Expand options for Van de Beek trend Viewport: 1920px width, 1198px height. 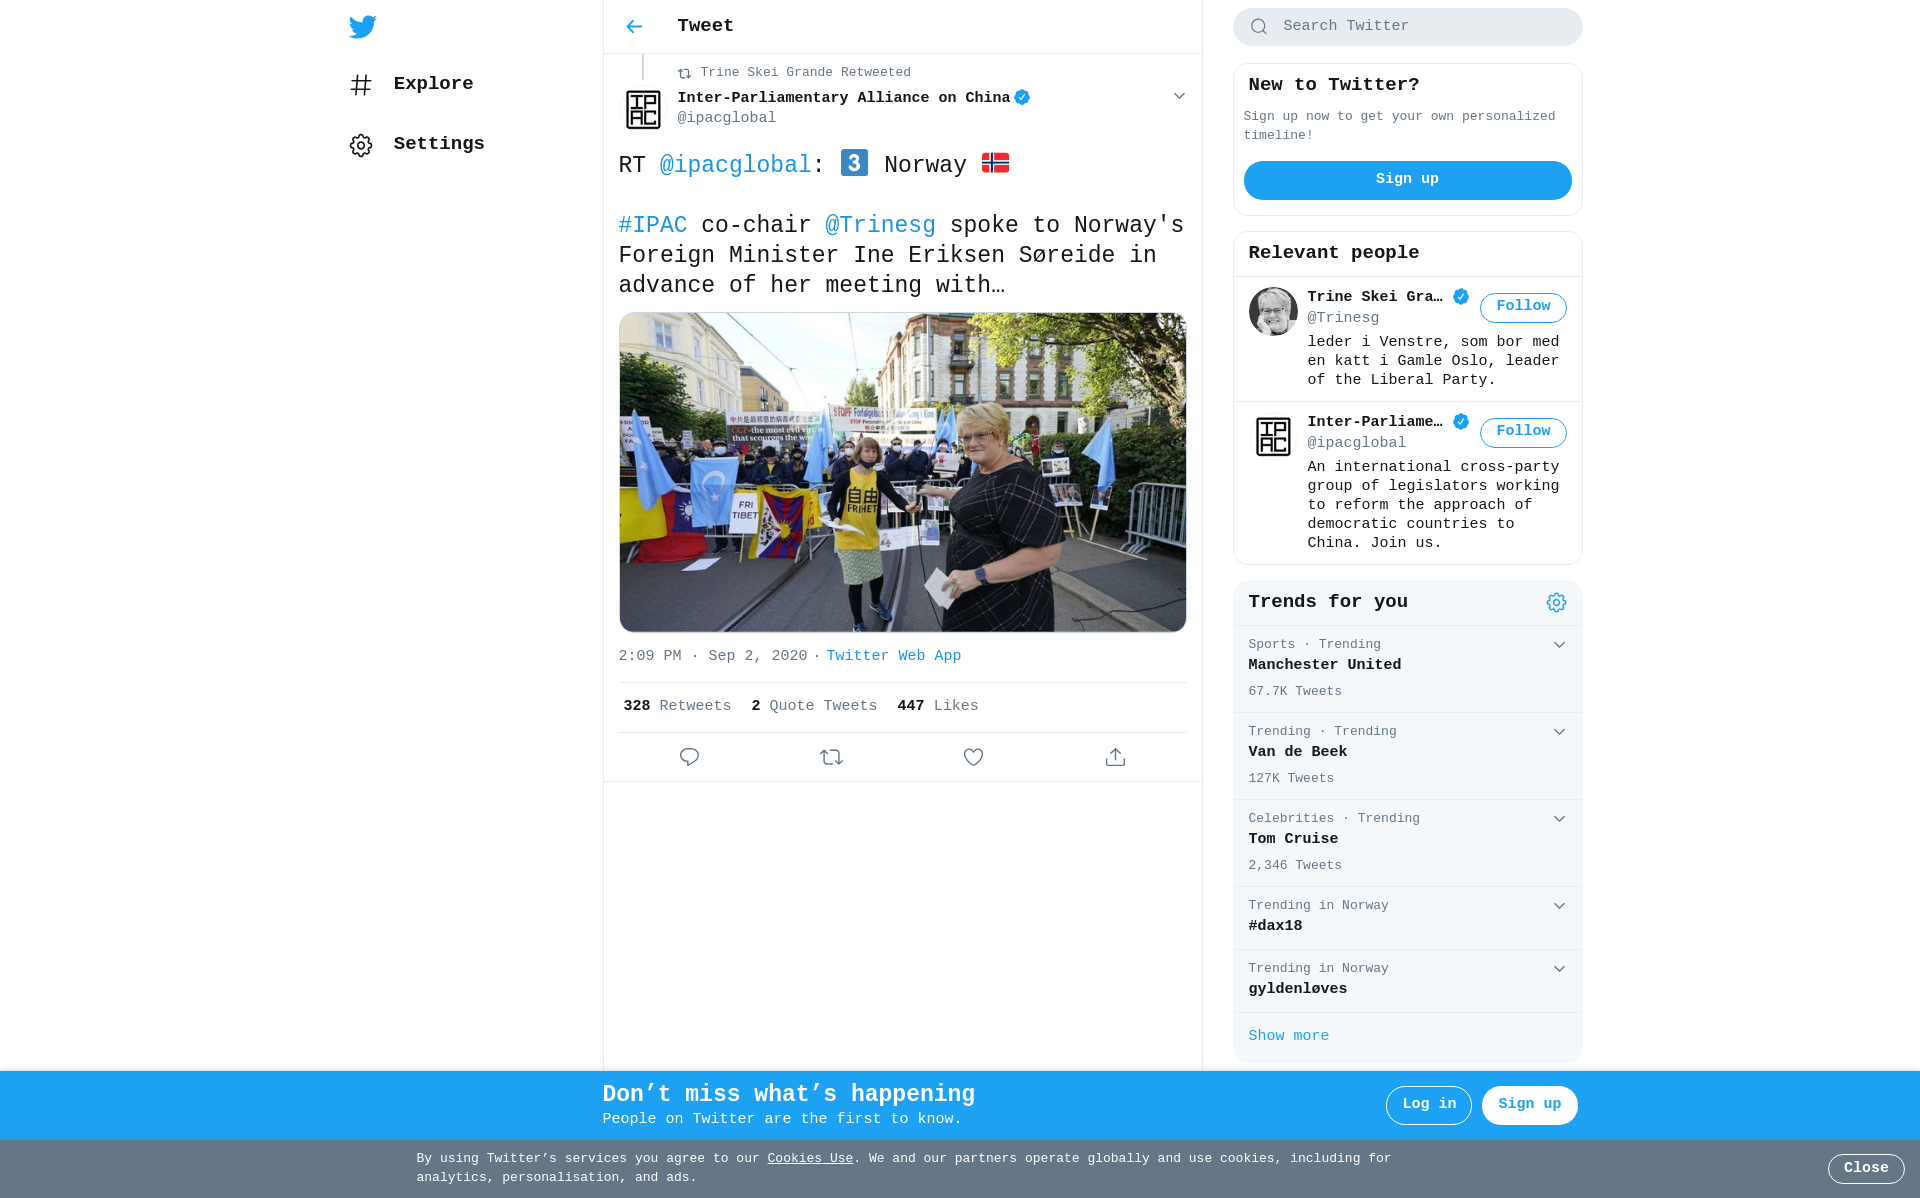tap(1559, 732)
